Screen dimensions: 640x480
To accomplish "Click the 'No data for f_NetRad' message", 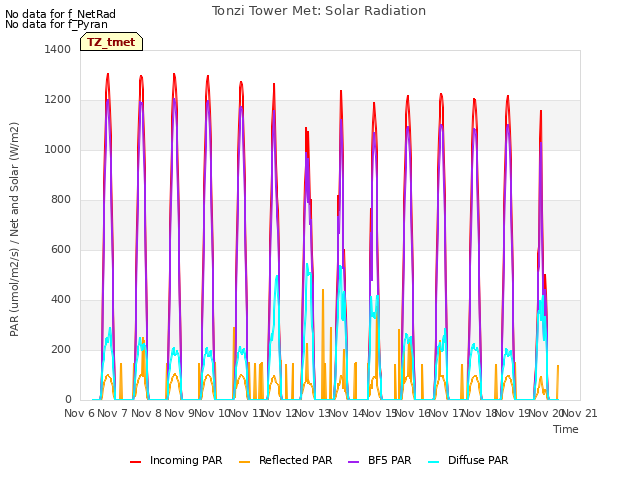I will 60,14.
